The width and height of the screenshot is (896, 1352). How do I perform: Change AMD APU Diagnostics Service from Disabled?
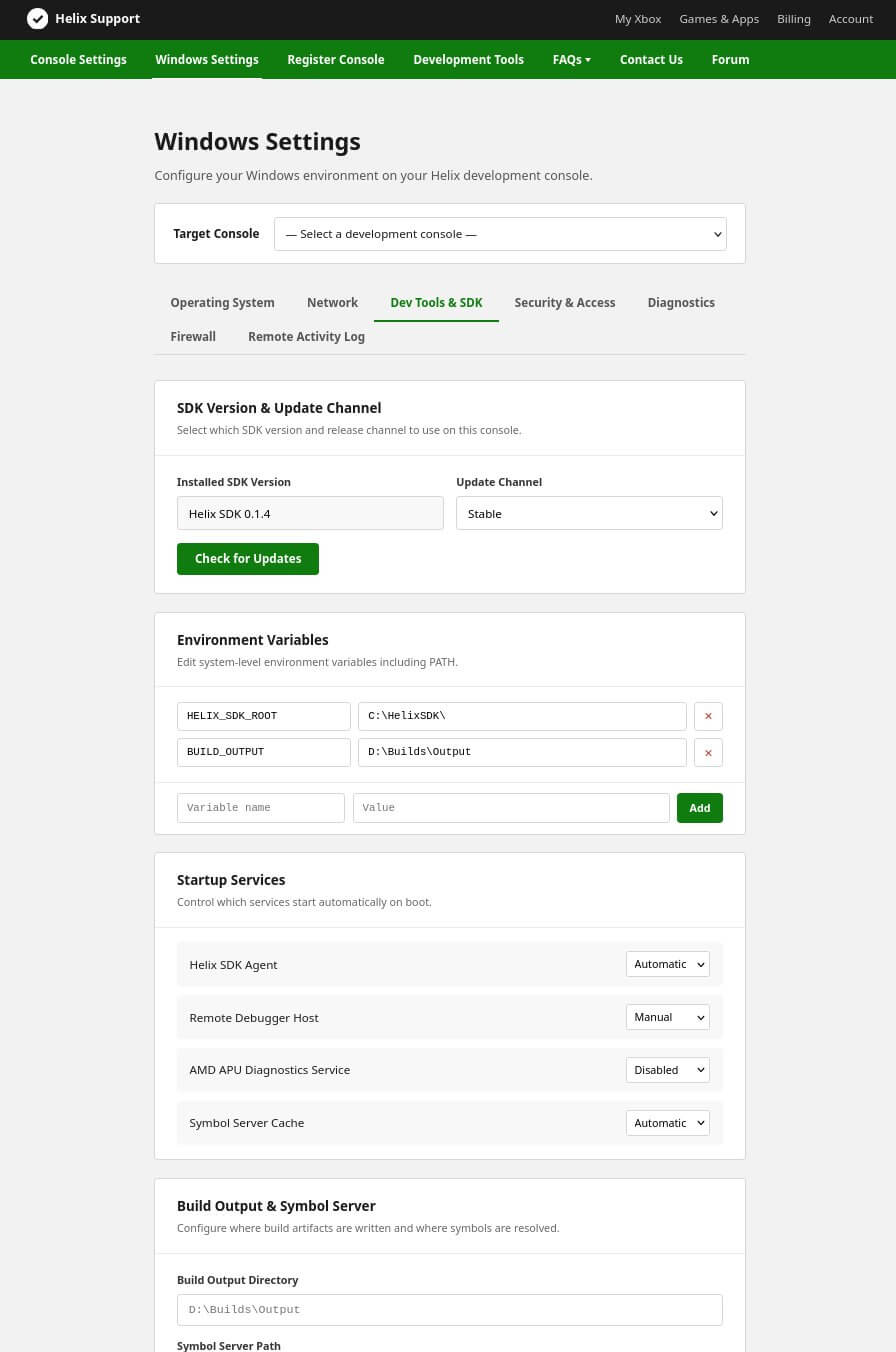click(x=667, y=1069)
